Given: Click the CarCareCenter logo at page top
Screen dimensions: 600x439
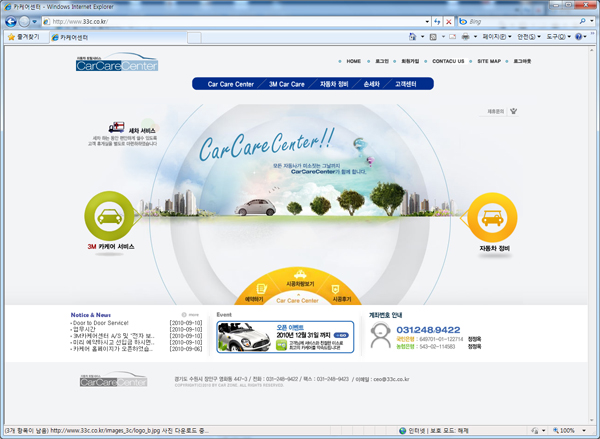Looking at the screenshot, I should 117,62.
